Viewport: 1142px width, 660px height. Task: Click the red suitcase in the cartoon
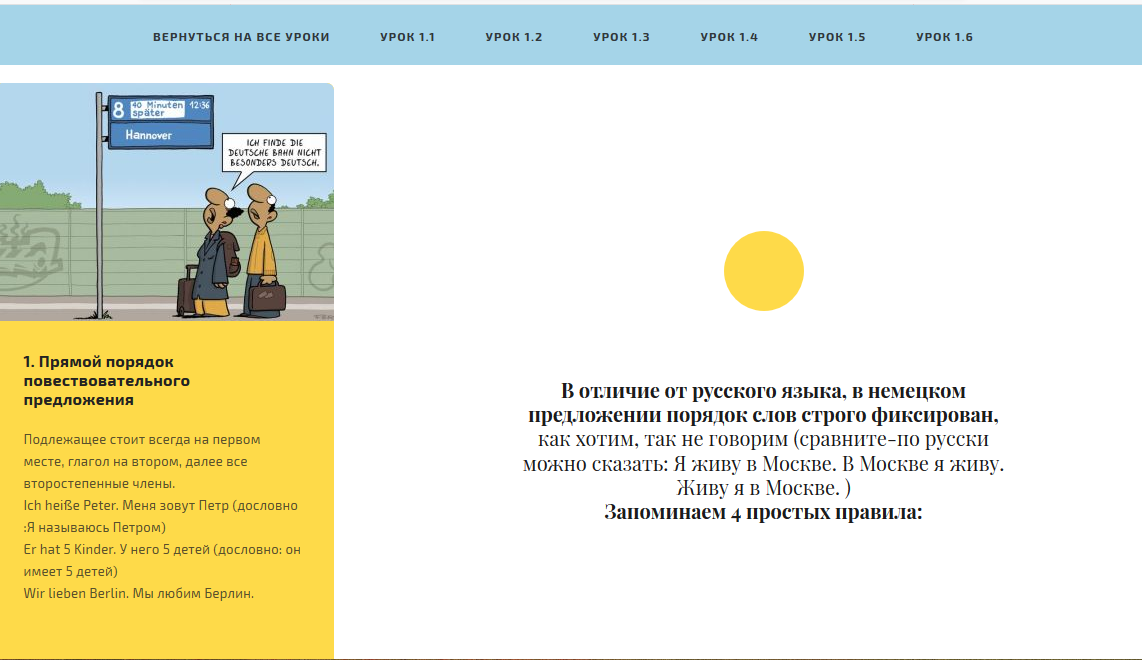pyautogui.click(x=187, y=292)
